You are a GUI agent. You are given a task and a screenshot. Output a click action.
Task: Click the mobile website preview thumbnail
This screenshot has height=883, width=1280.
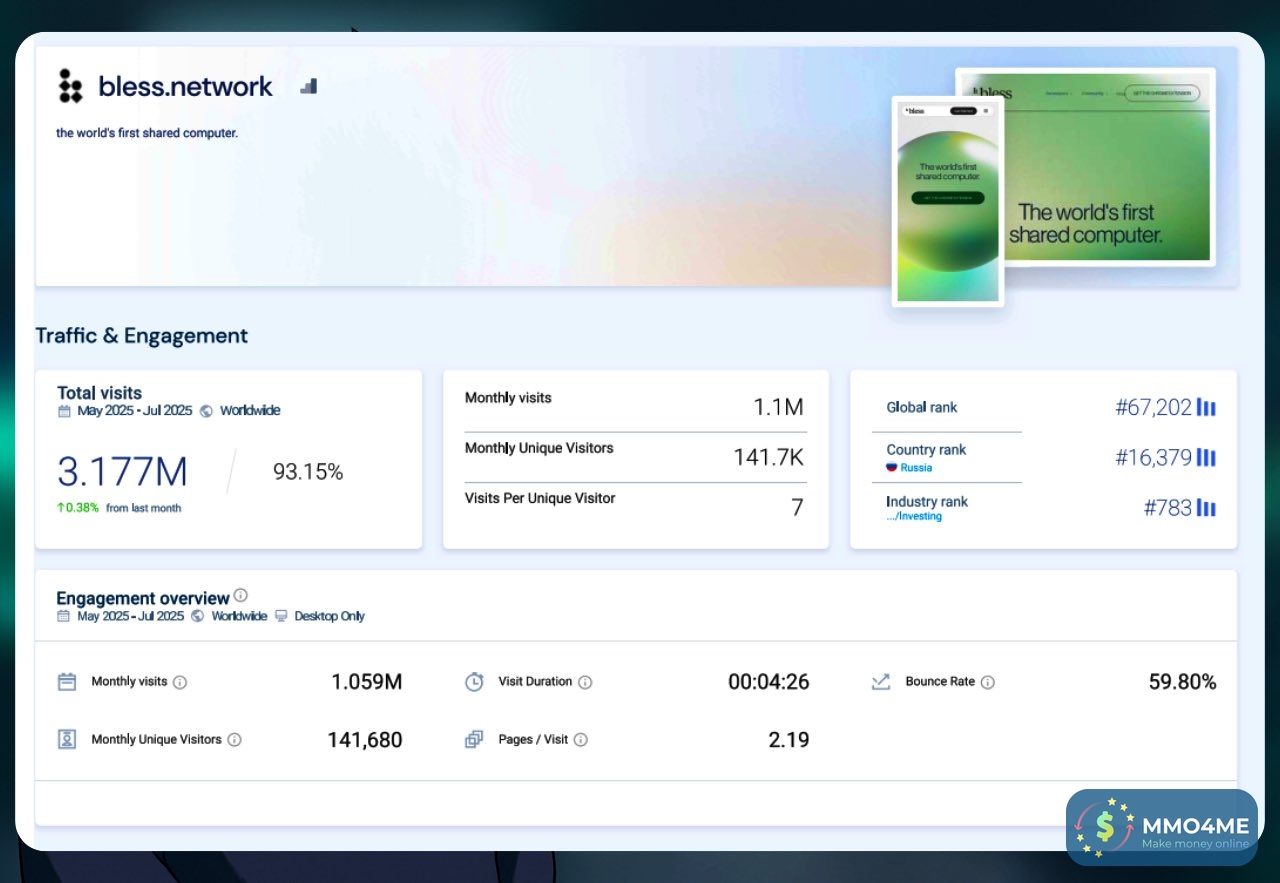[947, 200]
